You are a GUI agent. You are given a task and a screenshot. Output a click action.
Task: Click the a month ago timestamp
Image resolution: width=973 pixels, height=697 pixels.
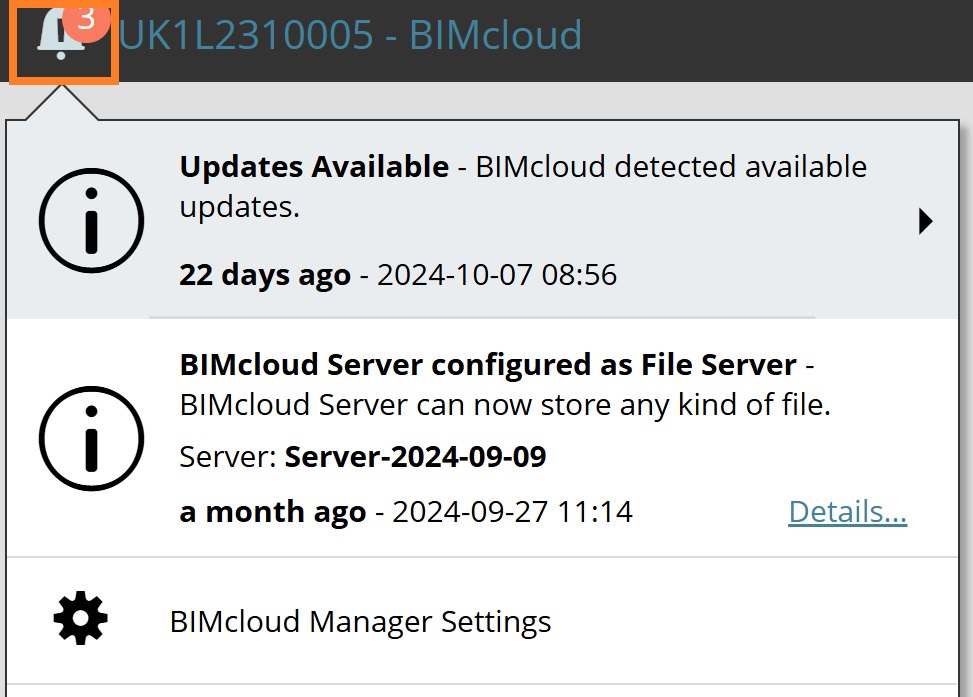pyautogui.click(x=273, y=513)
